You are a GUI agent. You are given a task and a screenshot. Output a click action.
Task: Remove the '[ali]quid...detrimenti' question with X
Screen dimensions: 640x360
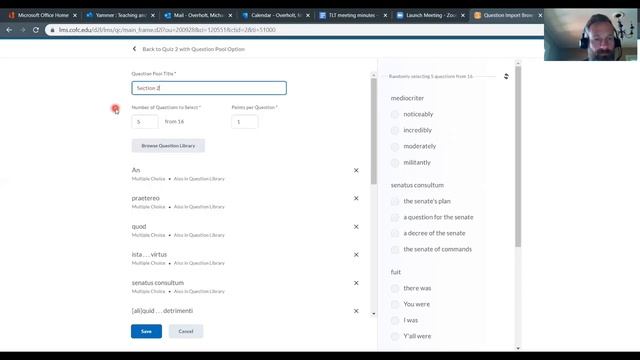click(356, 311)
